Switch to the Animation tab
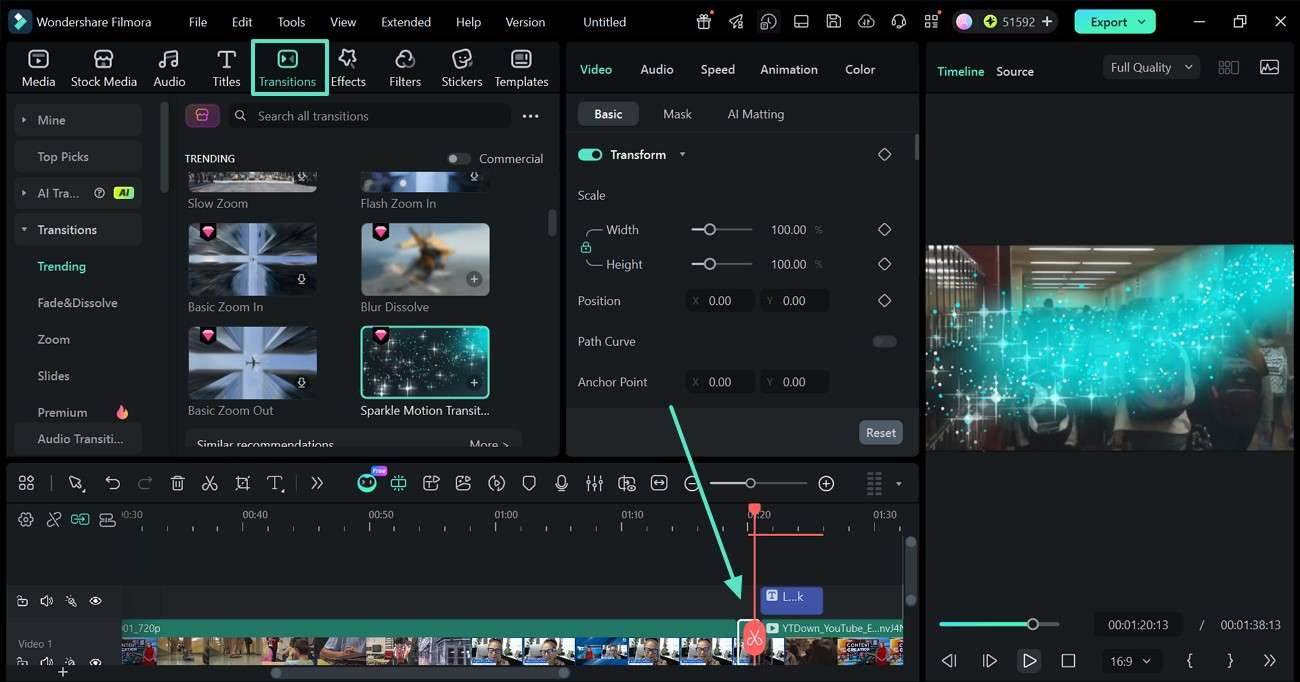This screenshot has width=1300, height=682. 789,69
